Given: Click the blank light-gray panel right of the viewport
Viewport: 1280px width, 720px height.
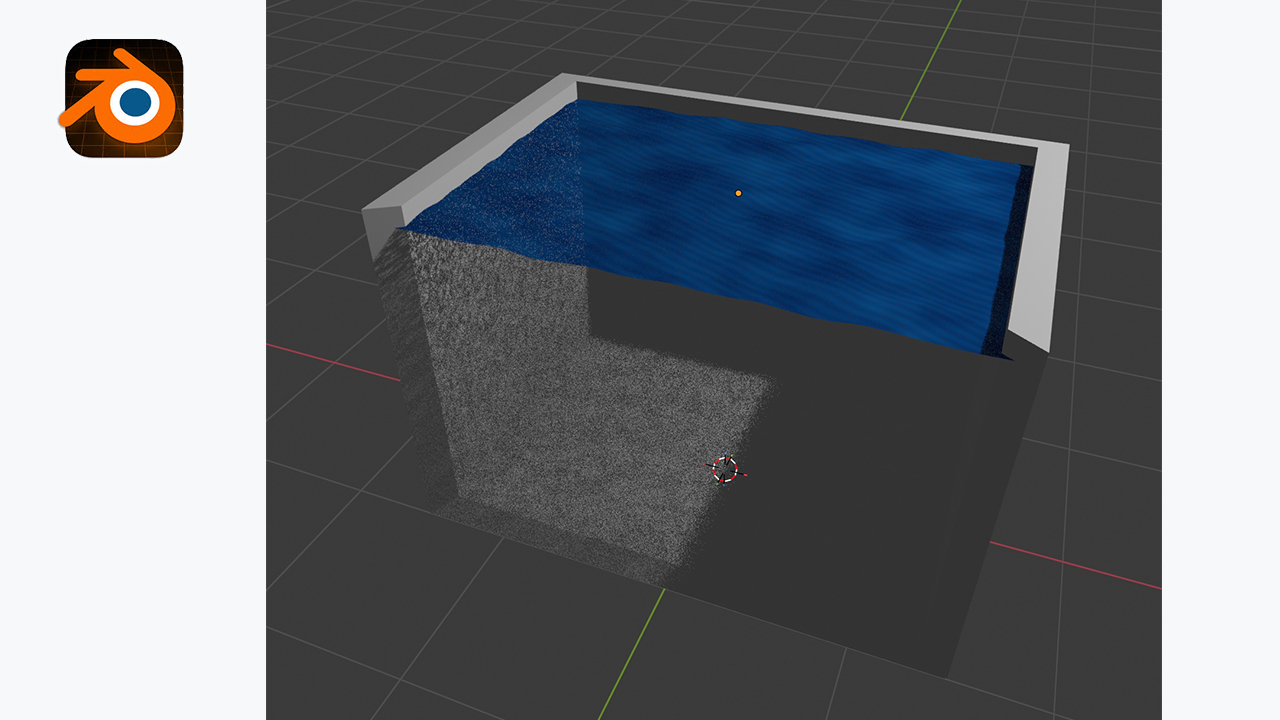Looking at the screenshot, I should (1220, 360).
